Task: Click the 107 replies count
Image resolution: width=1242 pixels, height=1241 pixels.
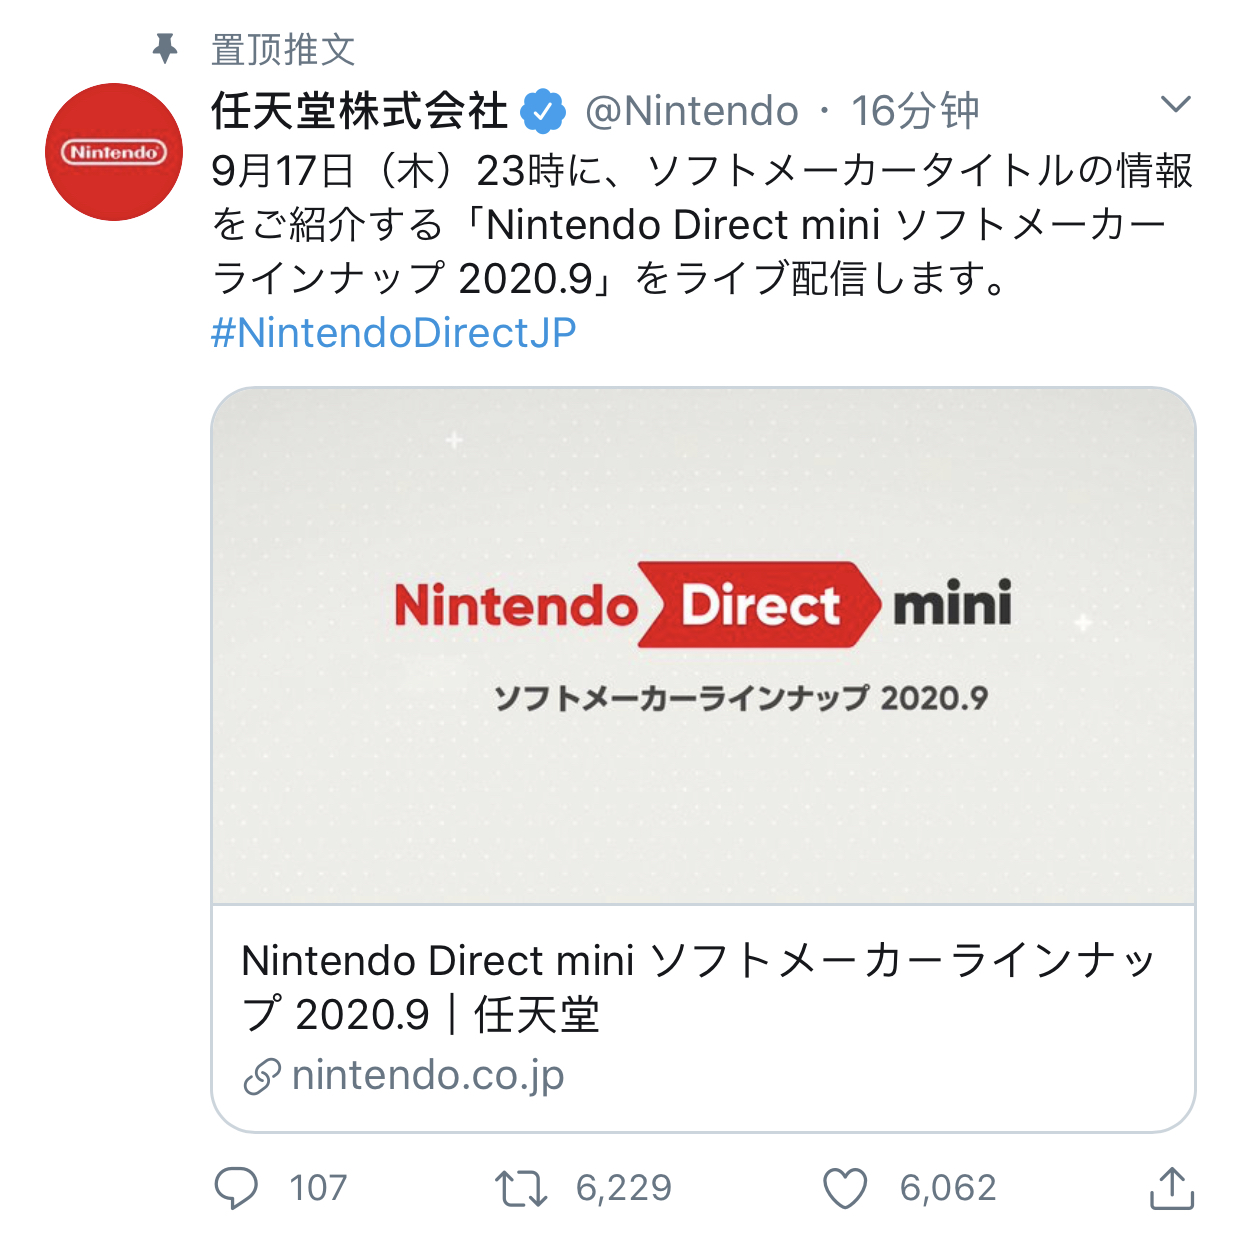Action: [318, 1188]
